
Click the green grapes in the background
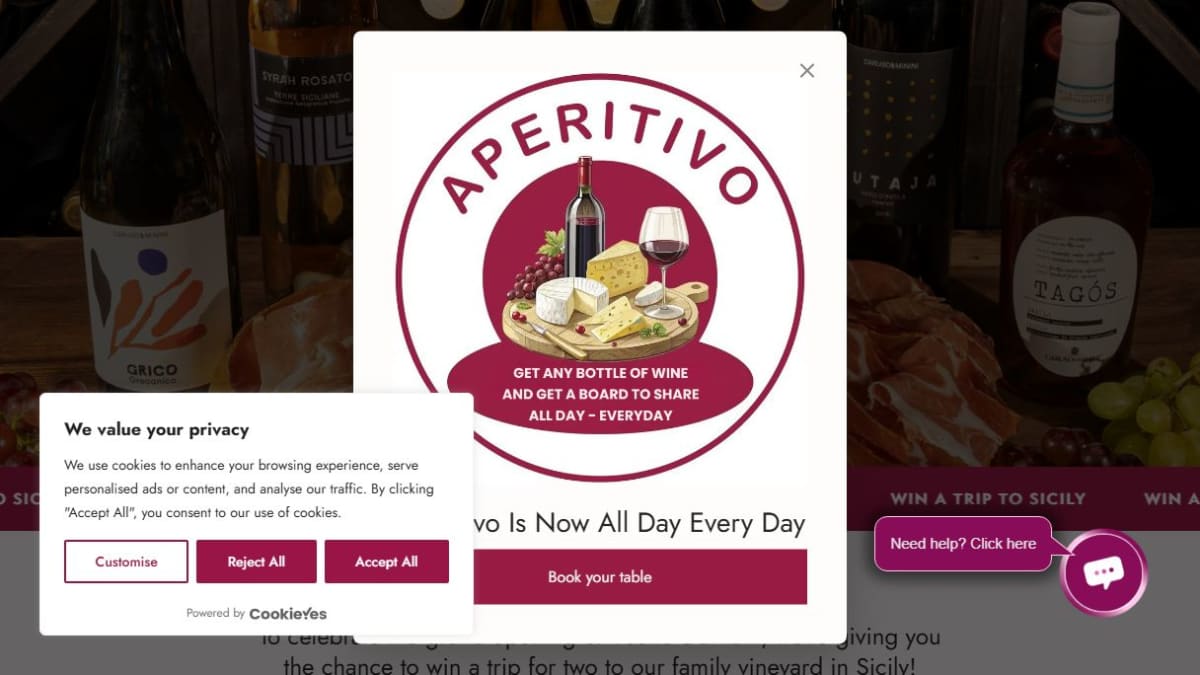coord(1152,410)
